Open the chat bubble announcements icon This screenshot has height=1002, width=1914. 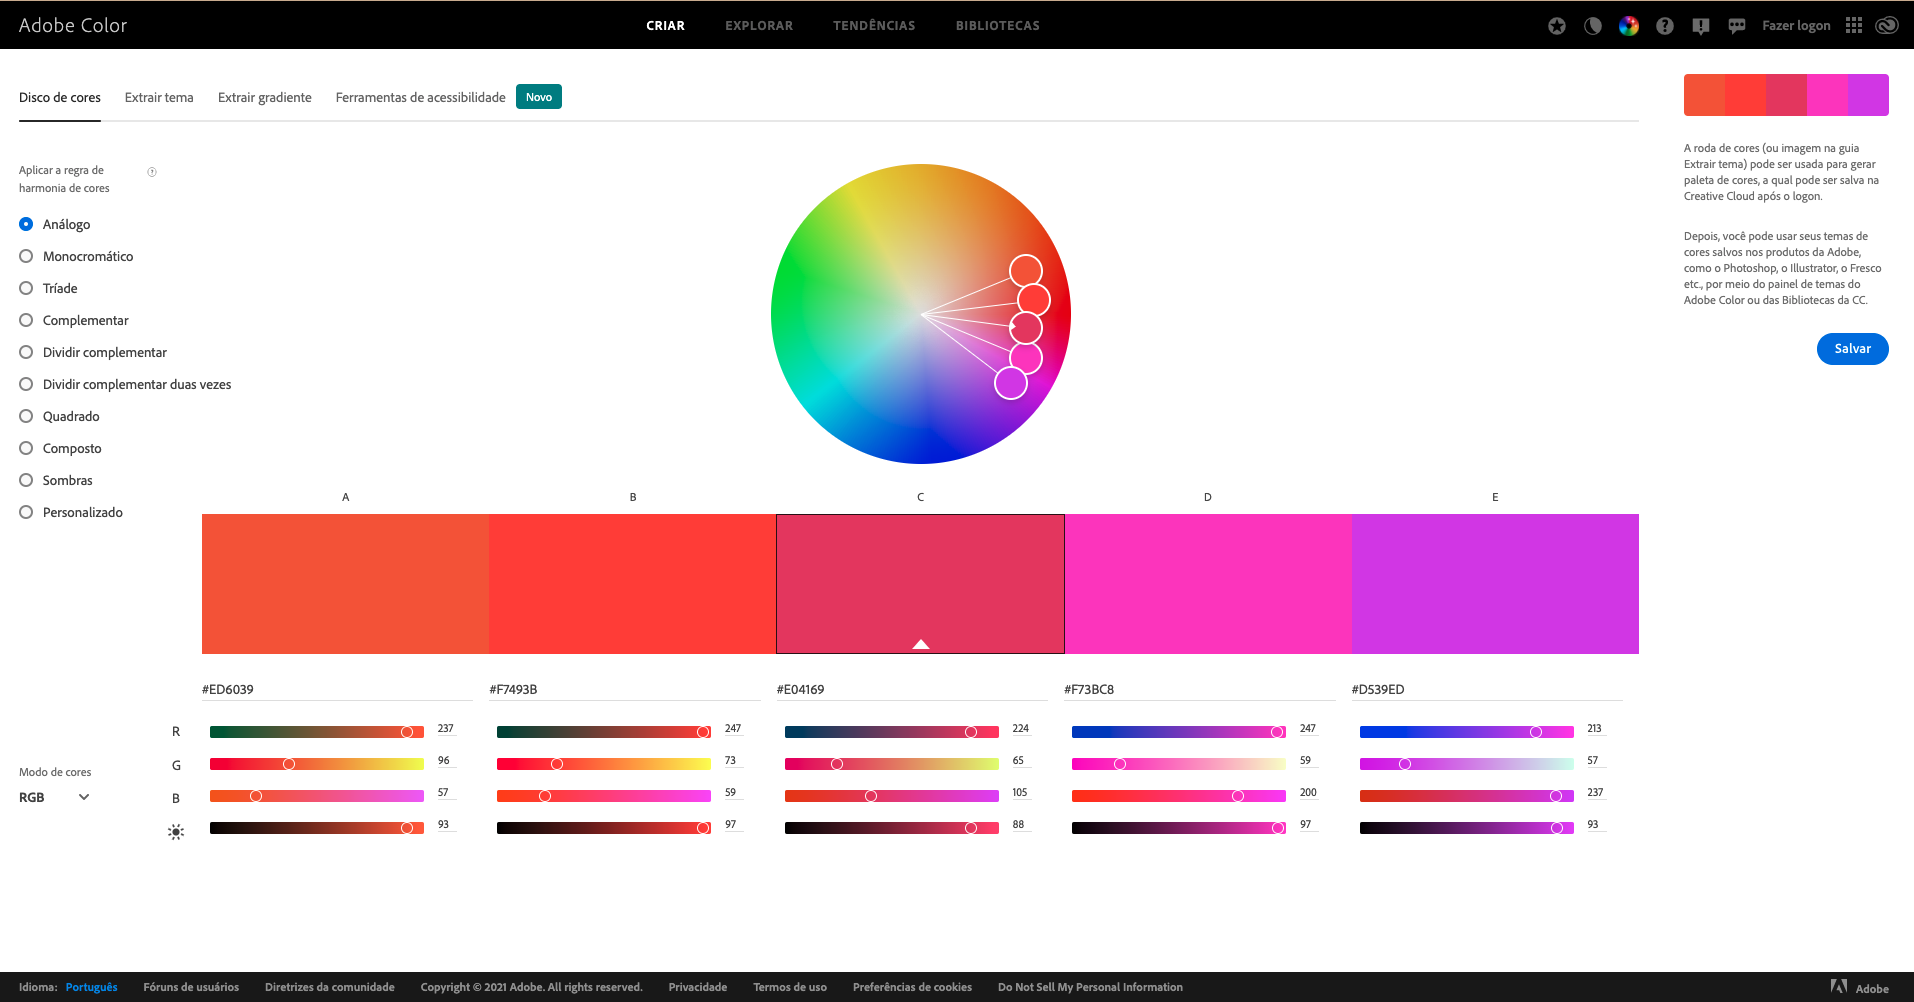(x=1737, y=25)
